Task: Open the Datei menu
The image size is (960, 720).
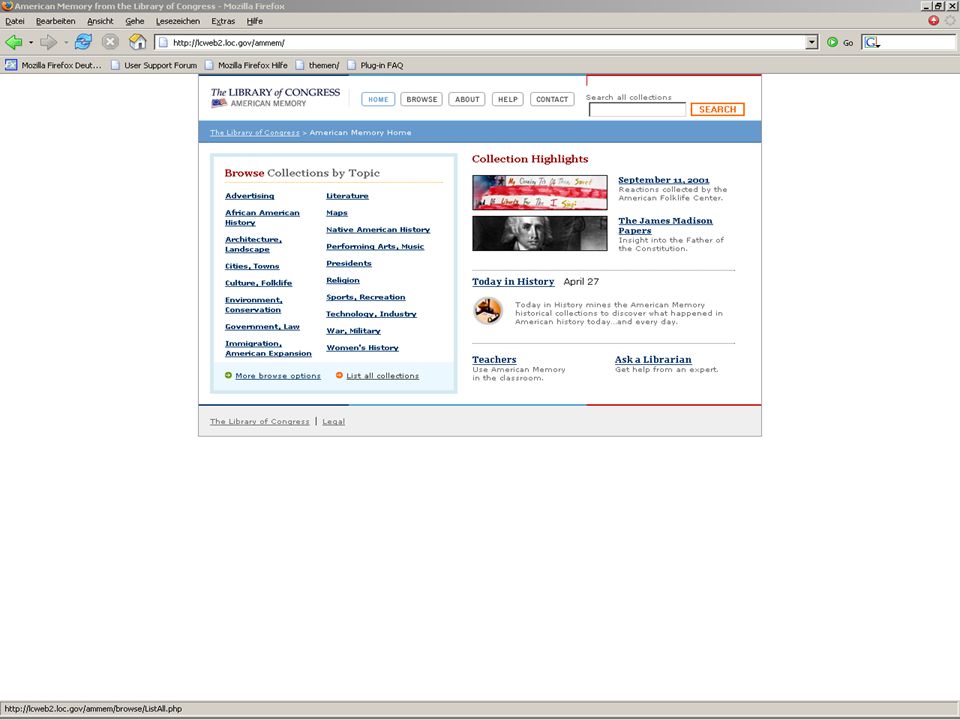Action: pos(15,21)
